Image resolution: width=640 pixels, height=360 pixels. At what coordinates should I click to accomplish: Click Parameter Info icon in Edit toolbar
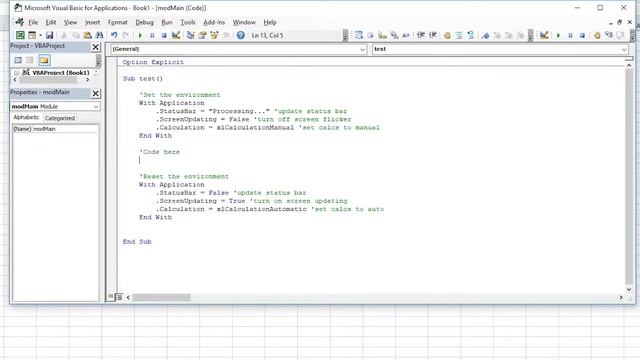(394, 35)
